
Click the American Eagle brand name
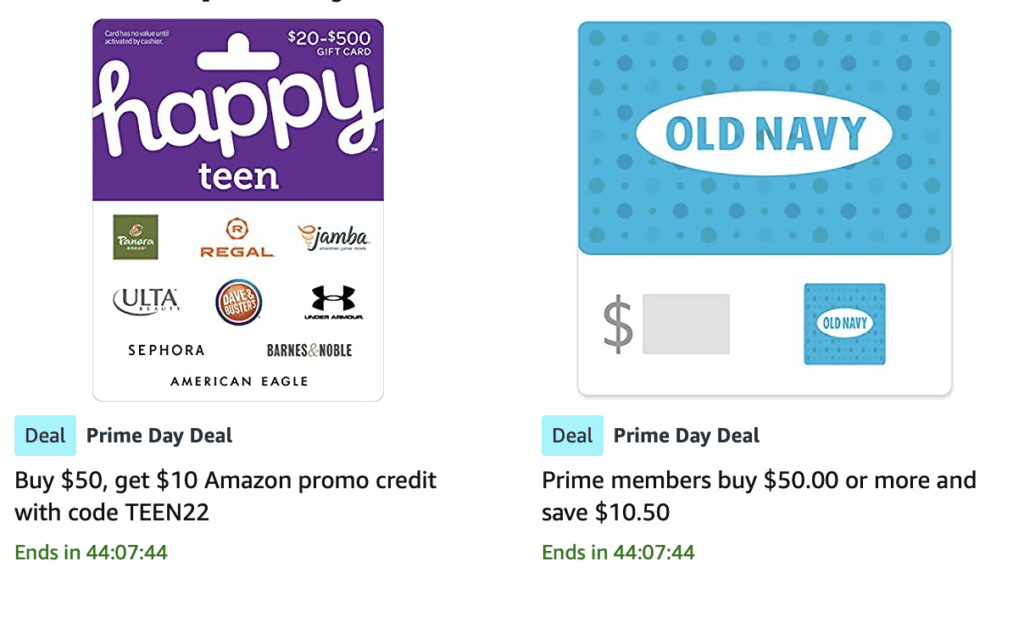click(239, 381)
